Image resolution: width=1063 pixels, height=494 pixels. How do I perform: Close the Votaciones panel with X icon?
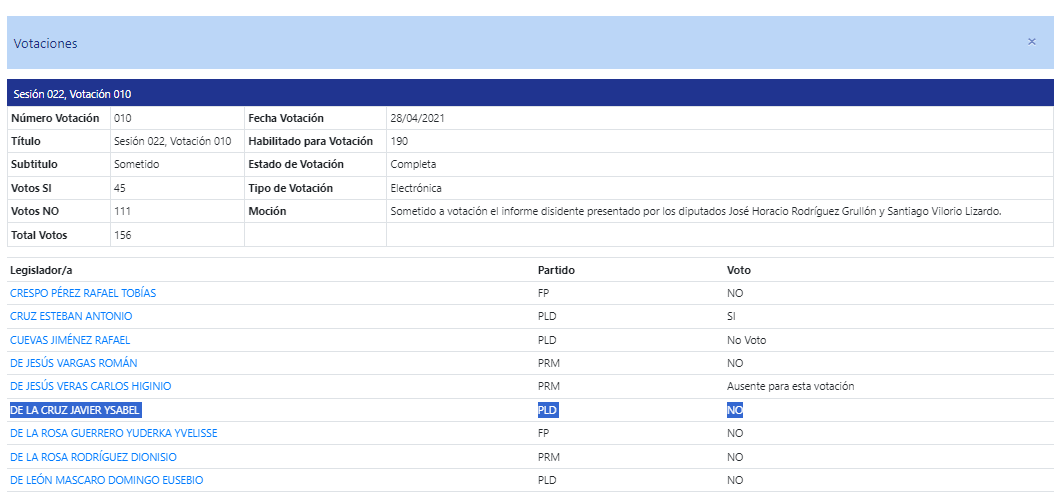pos(1032,42)
